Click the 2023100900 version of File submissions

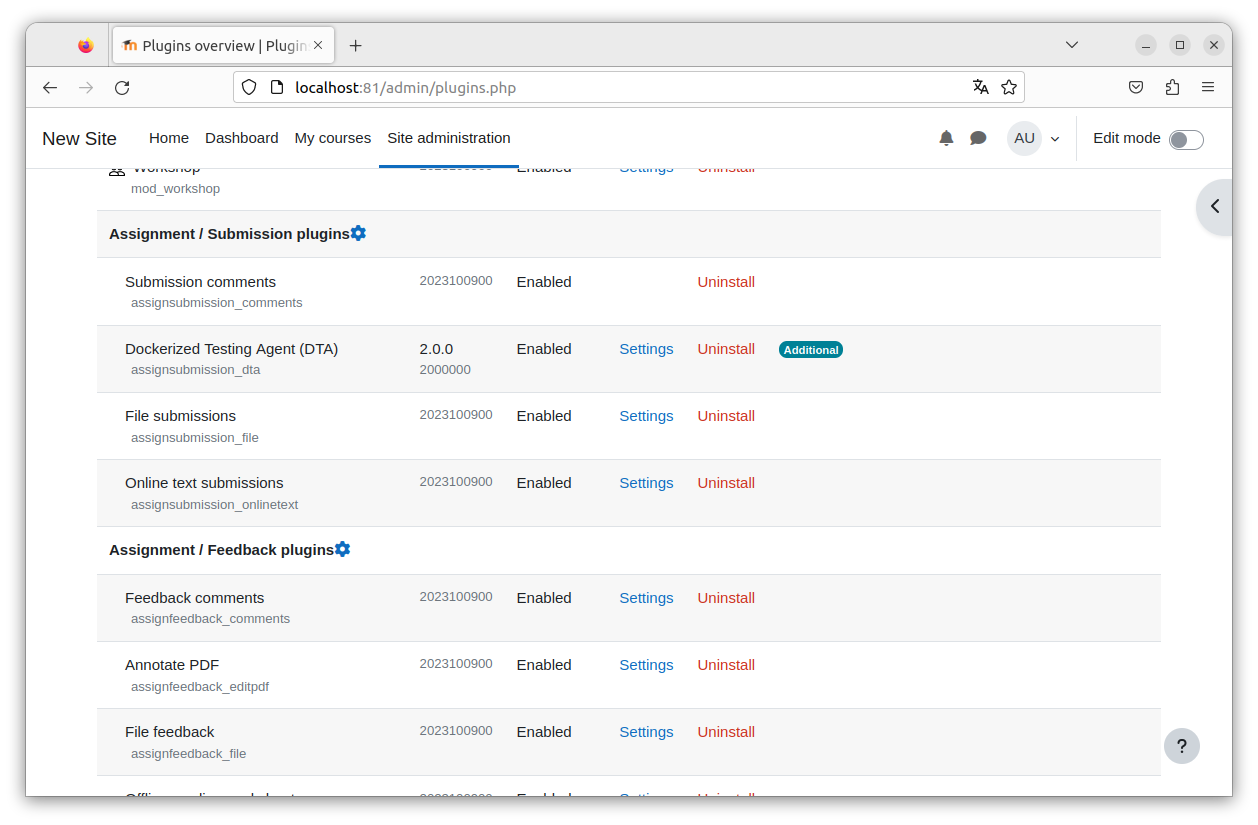pos(456,415)
